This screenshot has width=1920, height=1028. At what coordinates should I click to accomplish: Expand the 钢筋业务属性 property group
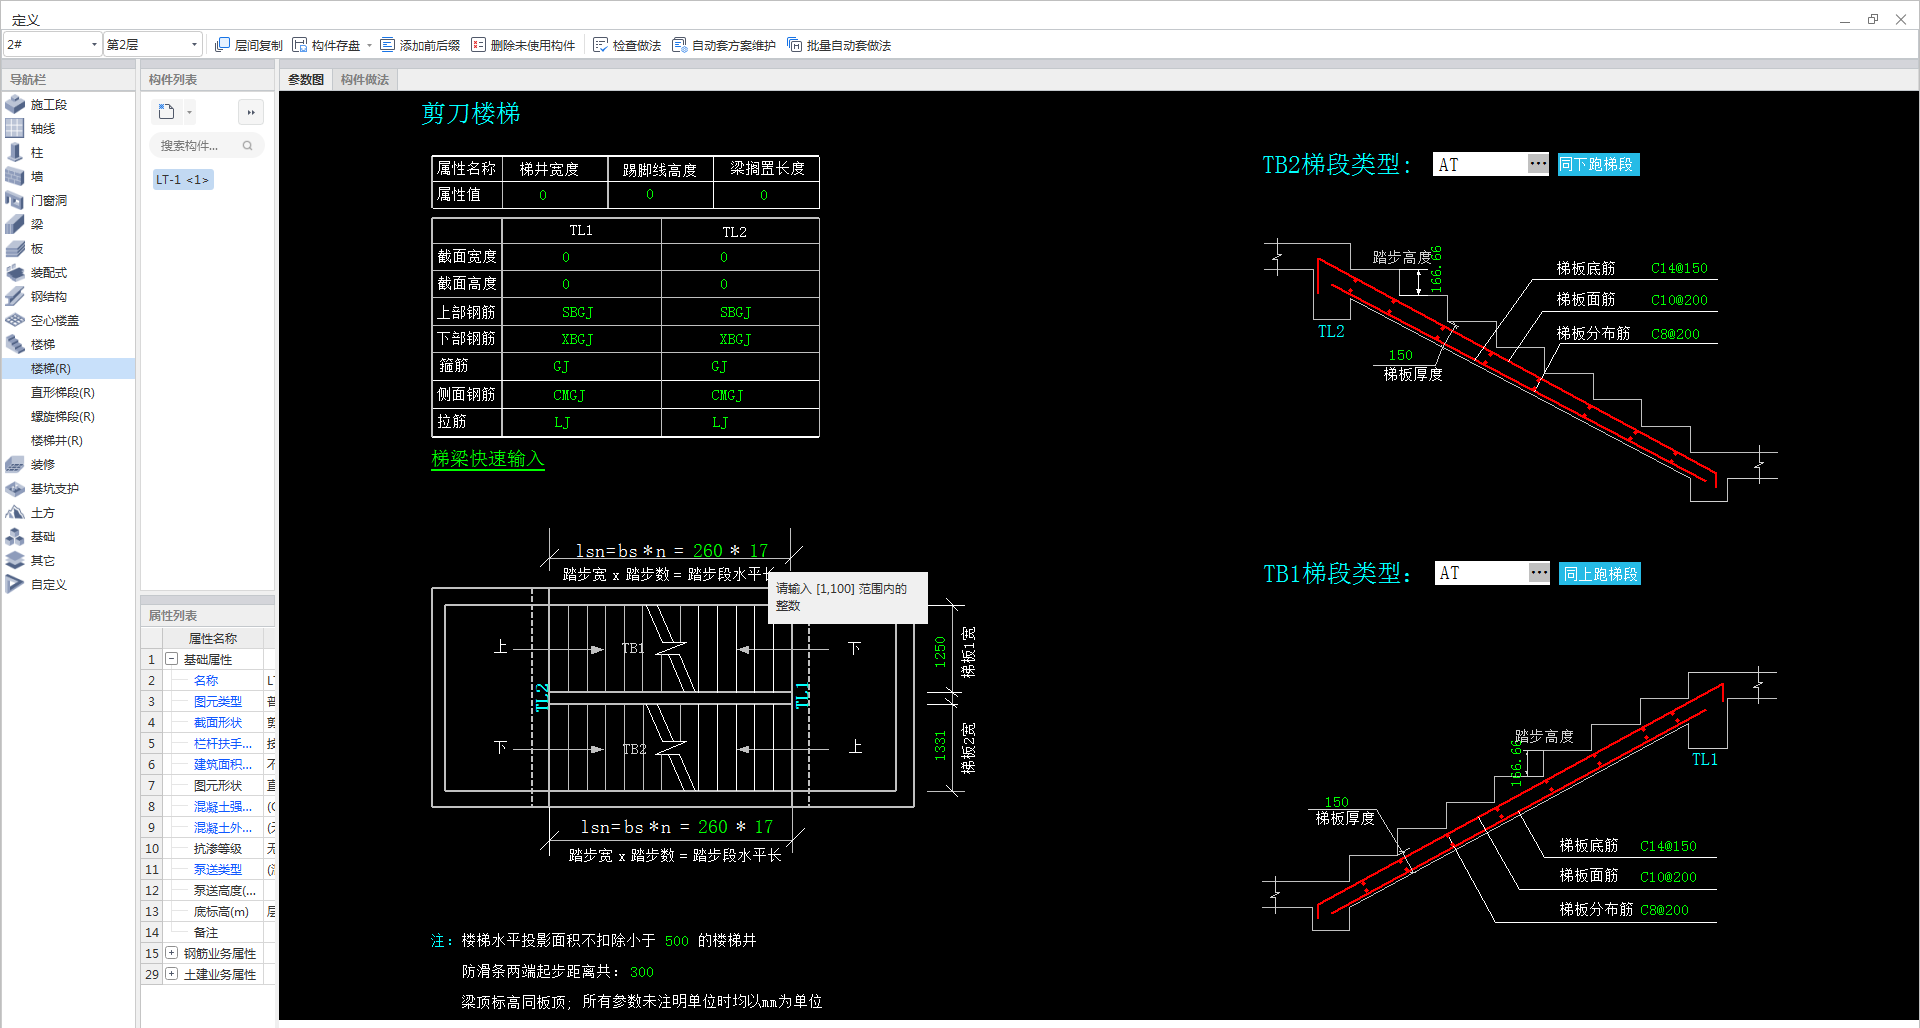coord(172,953)
